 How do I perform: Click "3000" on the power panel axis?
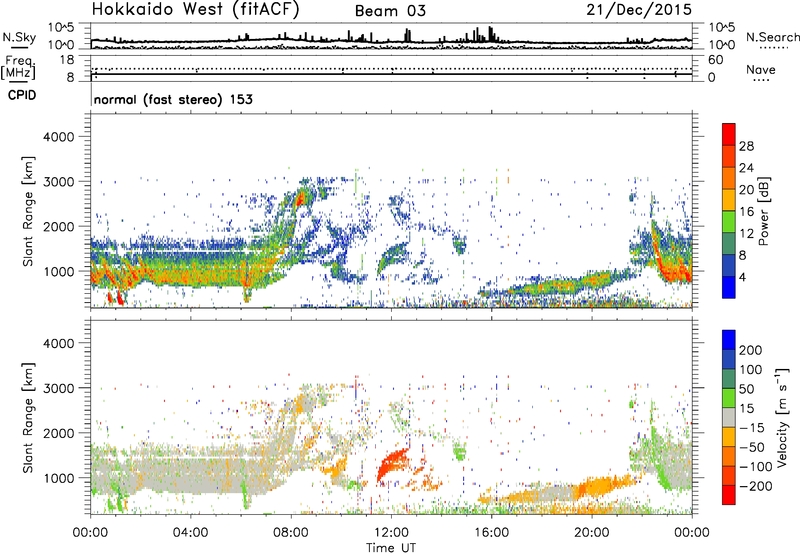[x=59, y=182]
